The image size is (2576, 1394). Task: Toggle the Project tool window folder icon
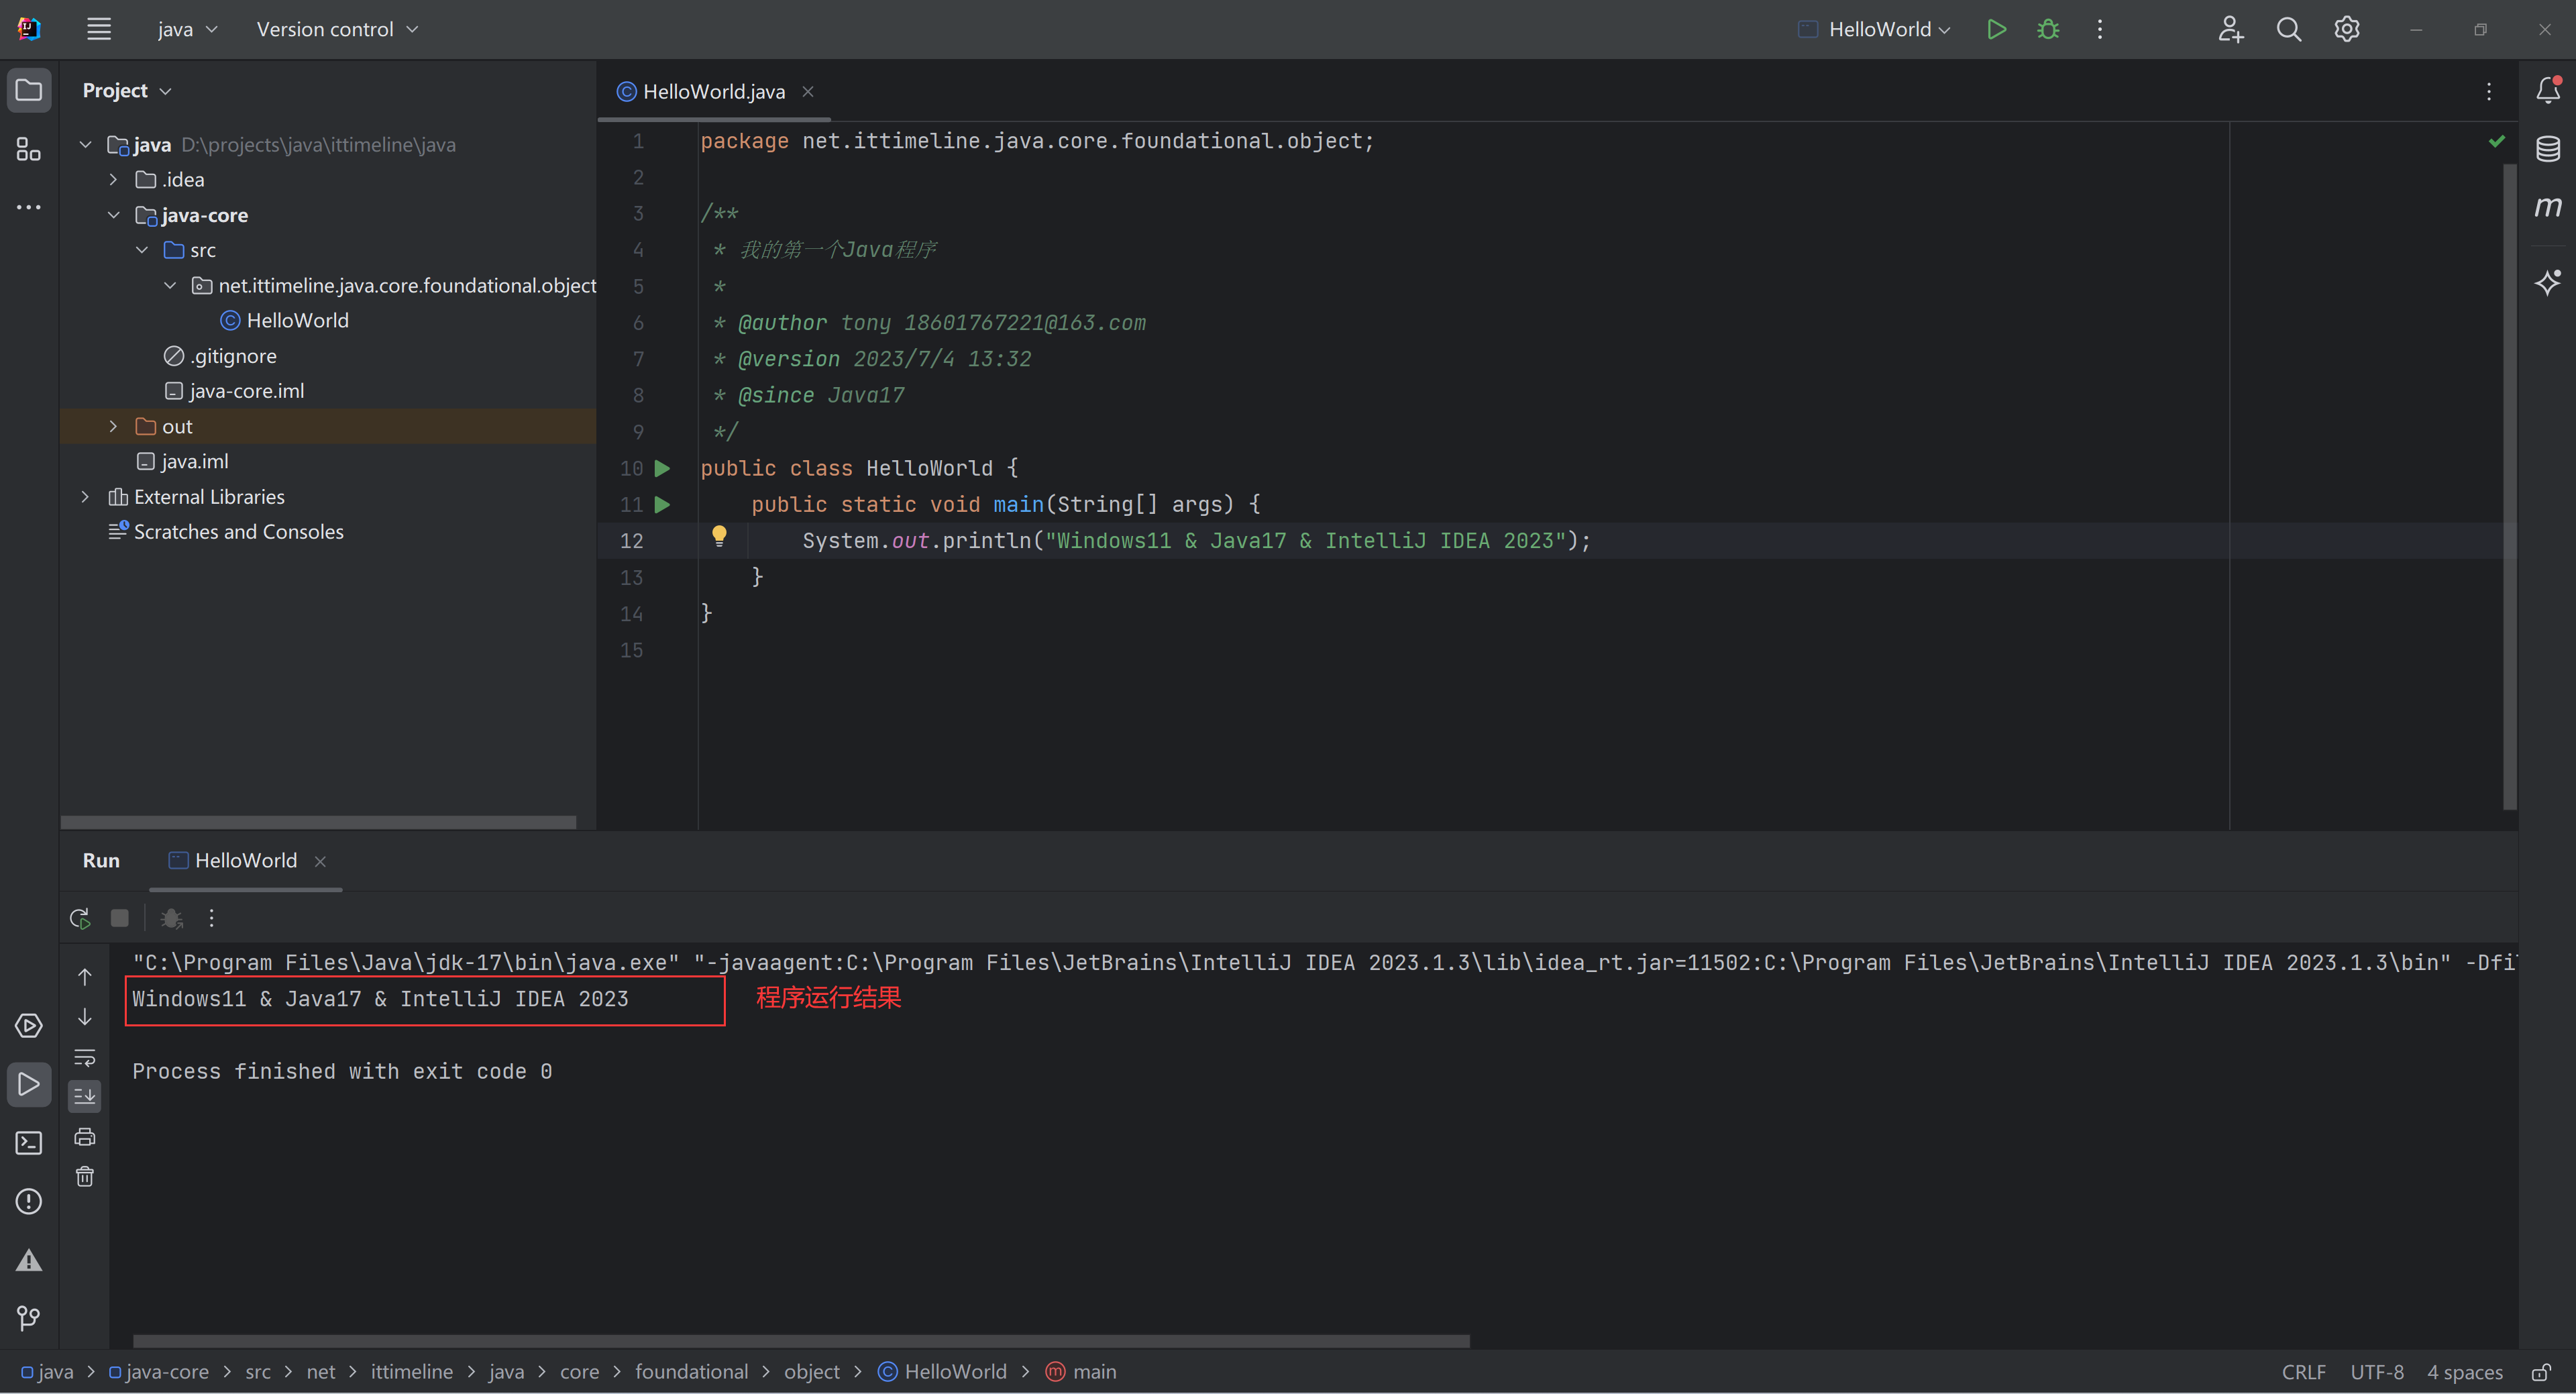[29, 90]
